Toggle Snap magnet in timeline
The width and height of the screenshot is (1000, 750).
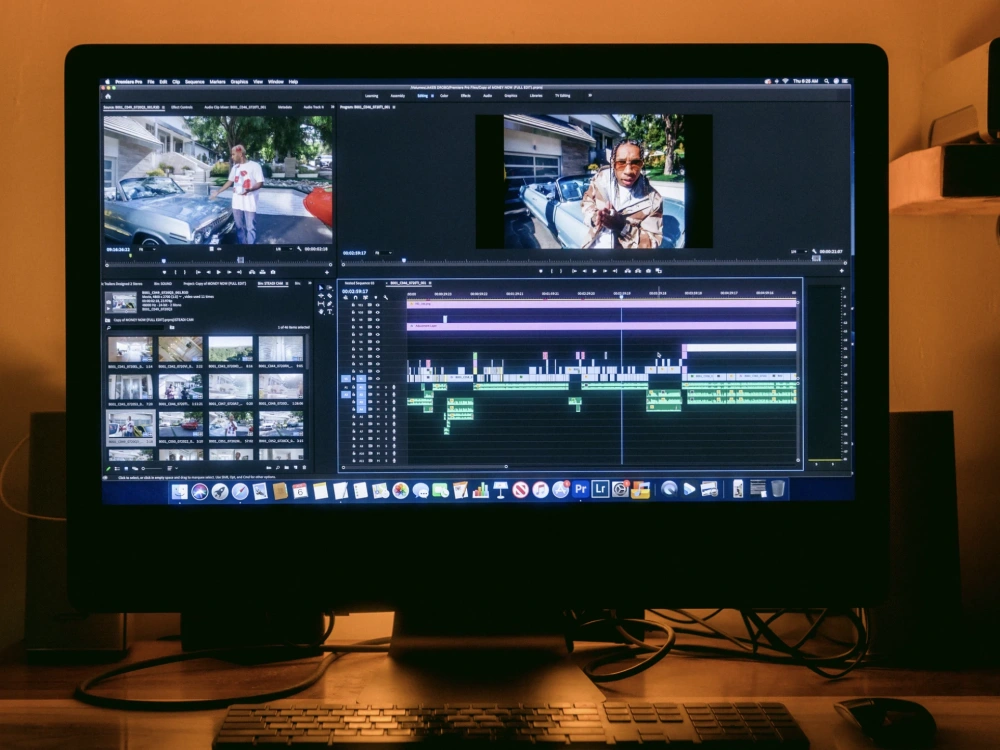click(x=355, y=298)
